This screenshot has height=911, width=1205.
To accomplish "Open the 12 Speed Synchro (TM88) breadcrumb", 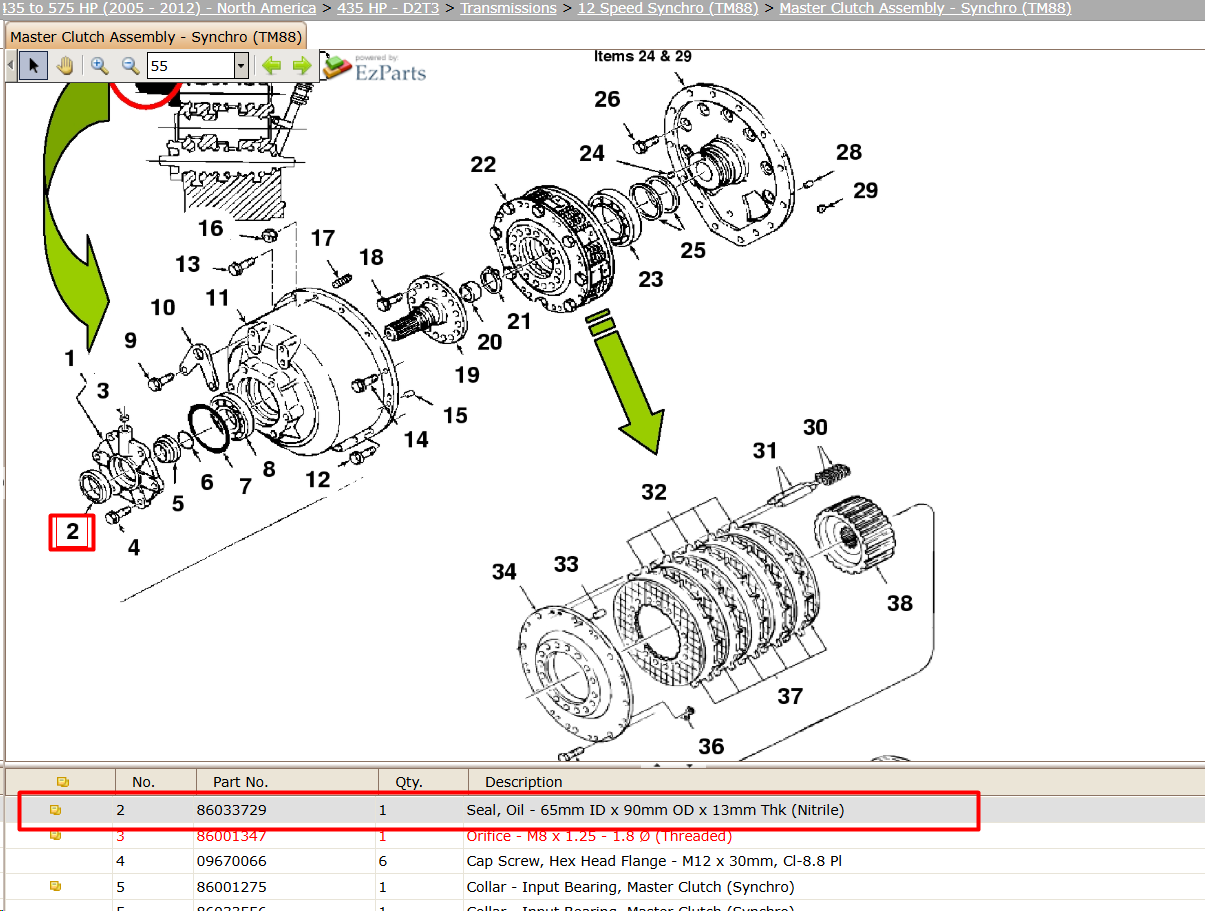I will pyautogui.click(x=668, y=8).
